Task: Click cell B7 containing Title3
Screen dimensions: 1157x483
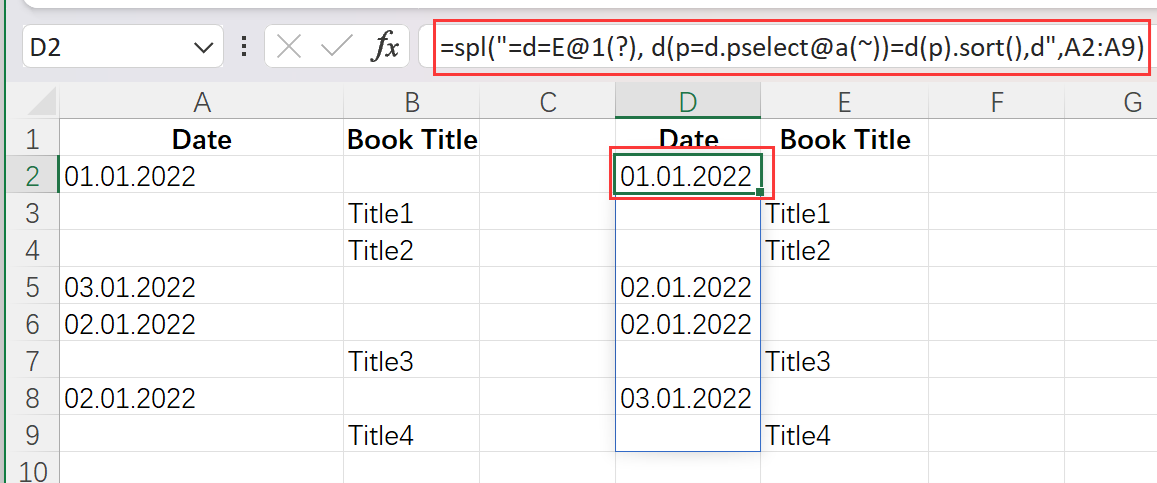Action: (411, 362)
